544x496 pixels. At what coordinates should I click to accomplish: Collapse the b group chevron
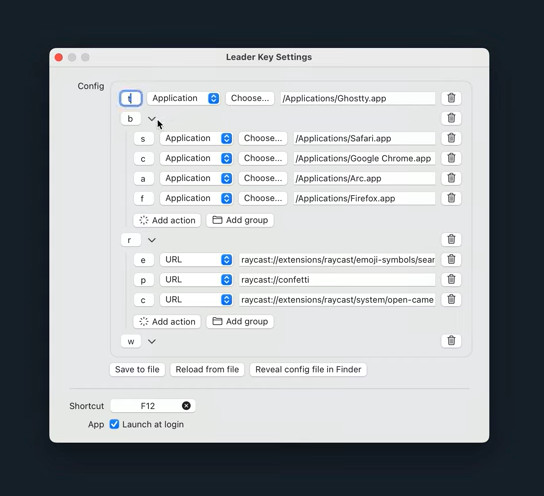152,119
